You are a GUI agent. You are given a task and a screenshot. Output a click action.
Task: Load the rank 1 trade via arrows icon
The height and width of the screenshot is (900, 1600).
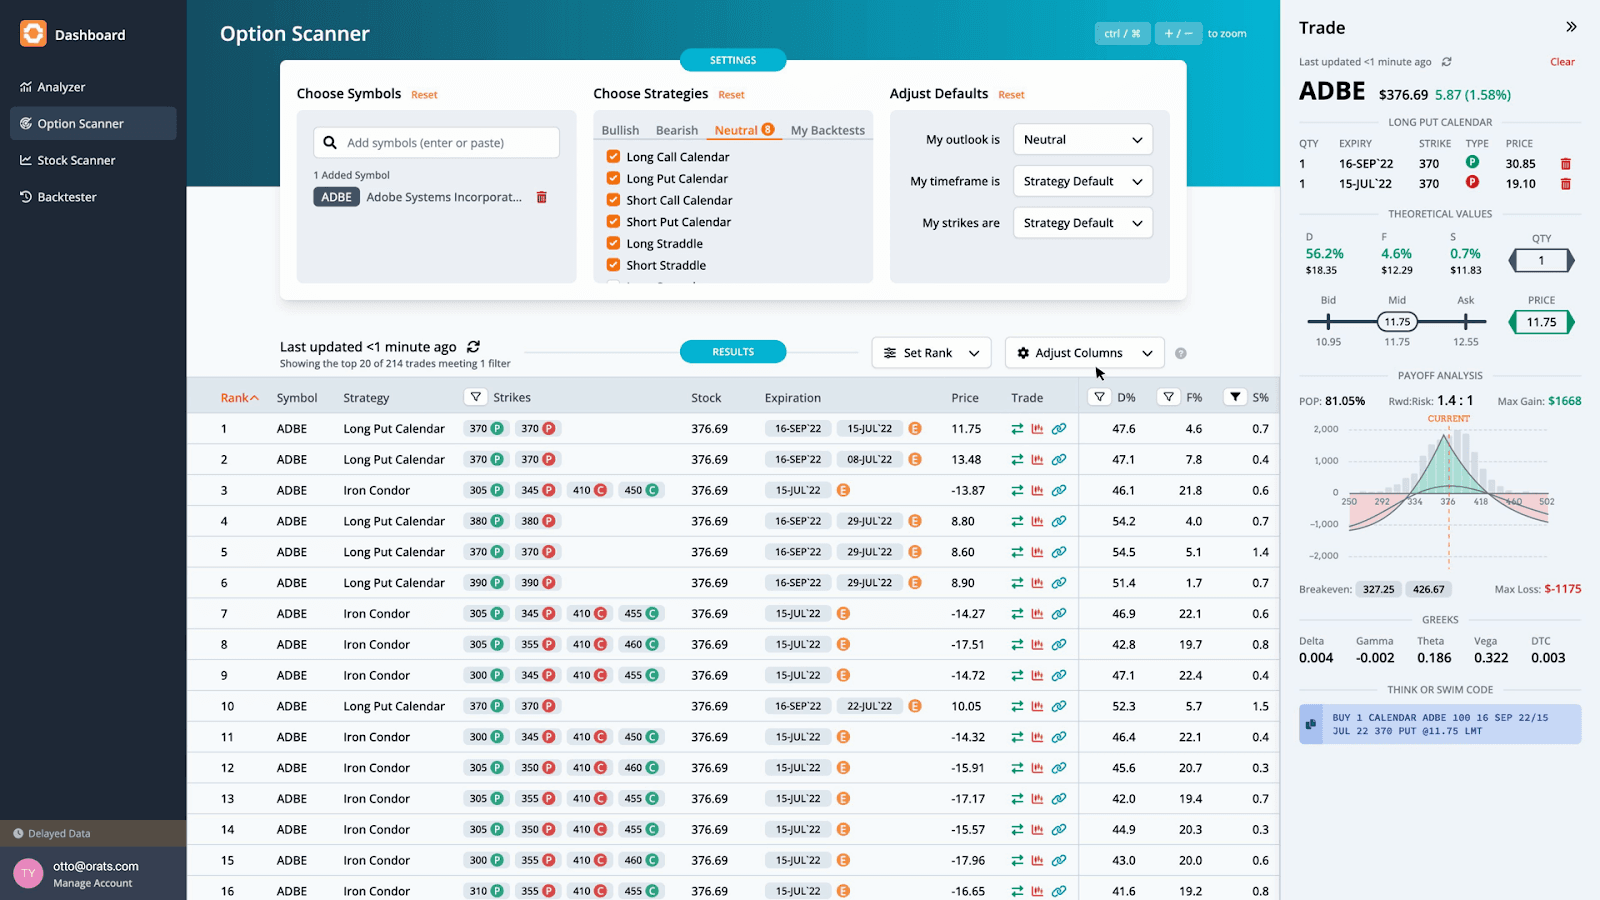coord(1017,429)
